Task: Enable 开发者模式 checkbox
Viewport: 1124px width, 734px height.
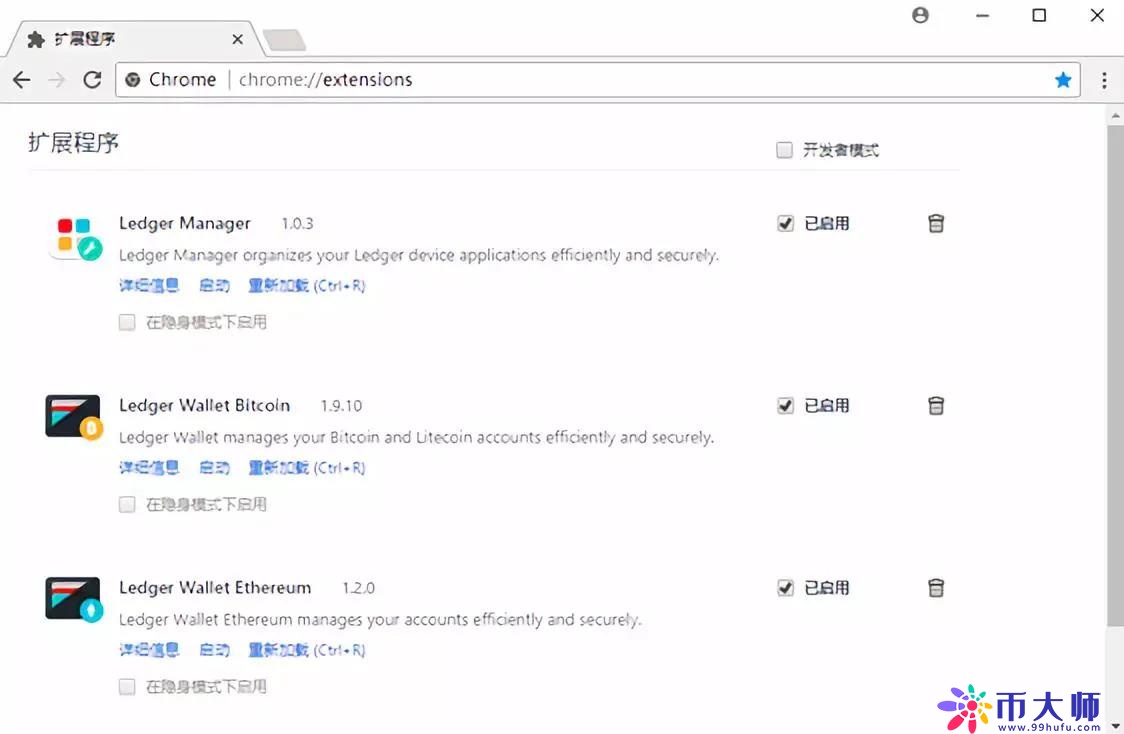Action: coord(785,150)
